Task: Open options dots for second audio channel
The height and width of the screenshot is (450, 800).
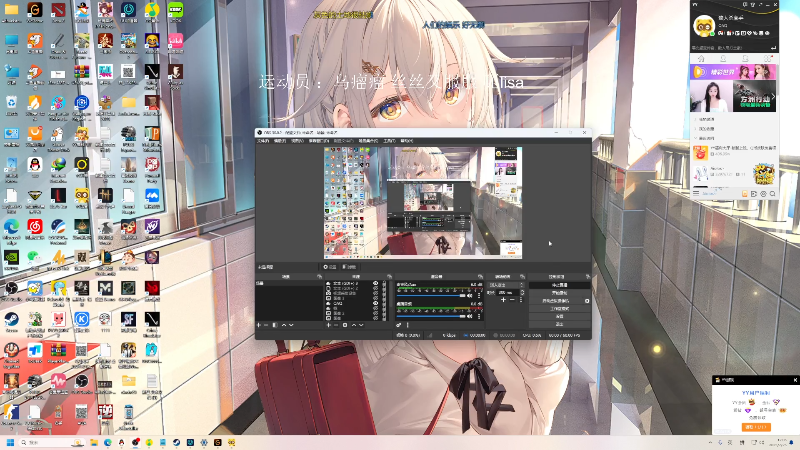Action: (479, 316)
